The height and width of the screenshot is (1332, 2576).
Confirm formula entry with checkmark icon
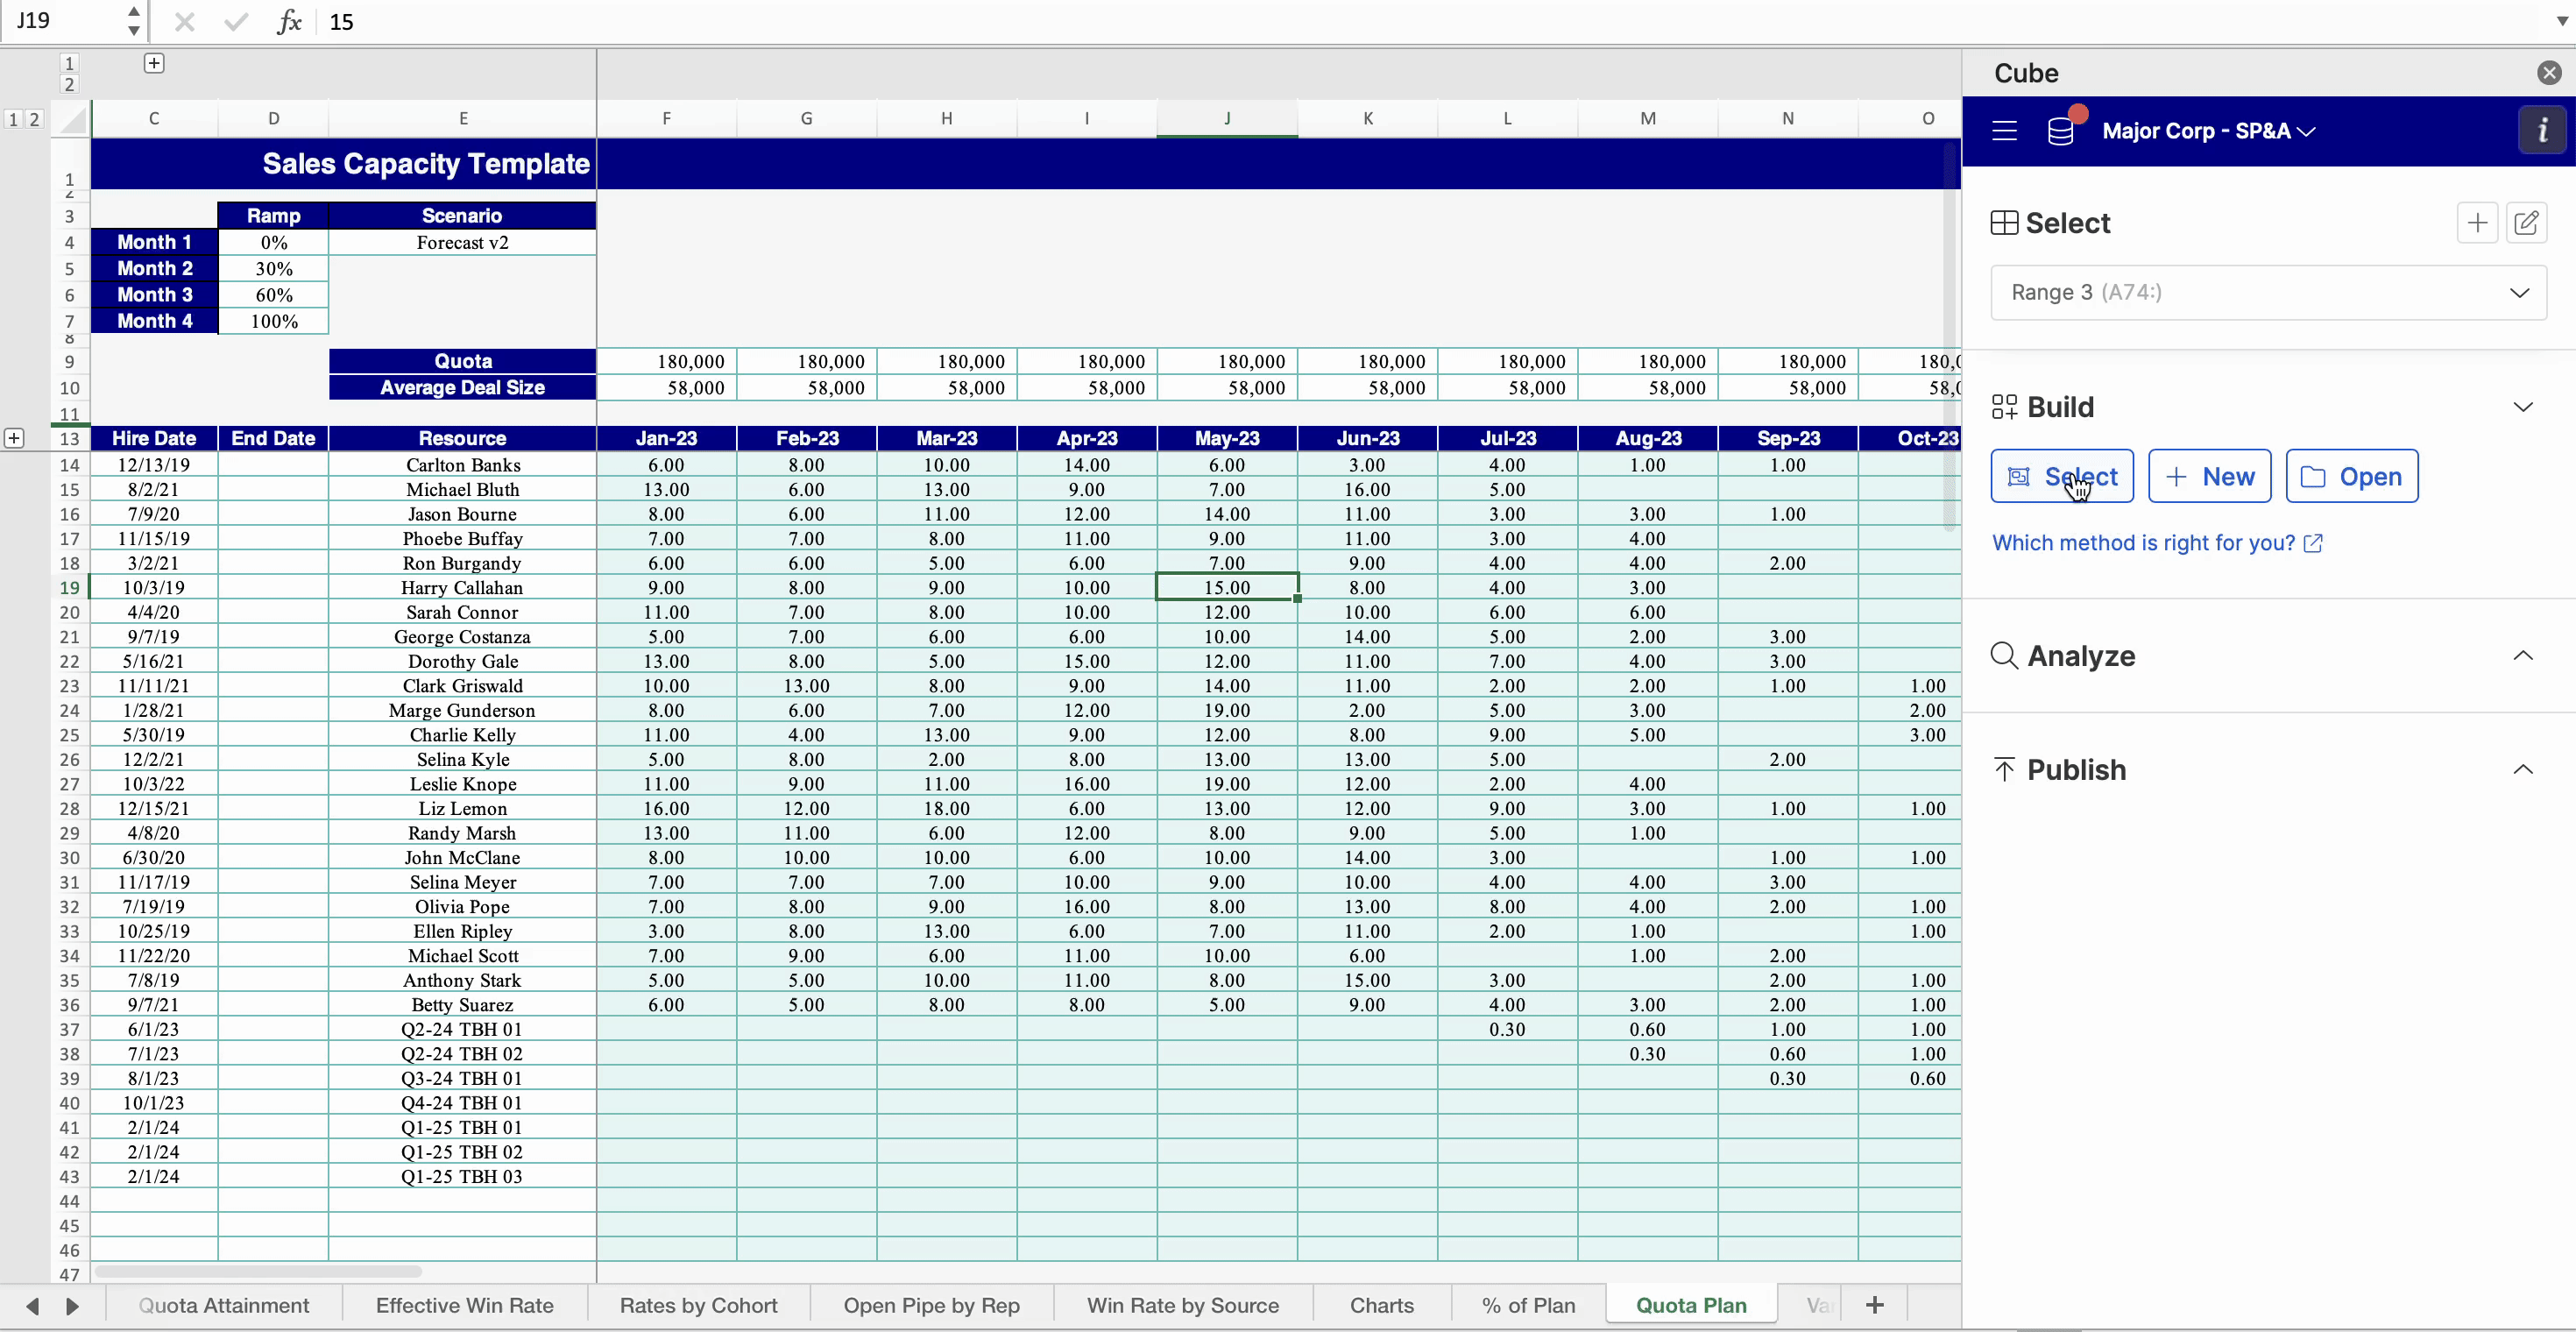click(x=236, y=21)
